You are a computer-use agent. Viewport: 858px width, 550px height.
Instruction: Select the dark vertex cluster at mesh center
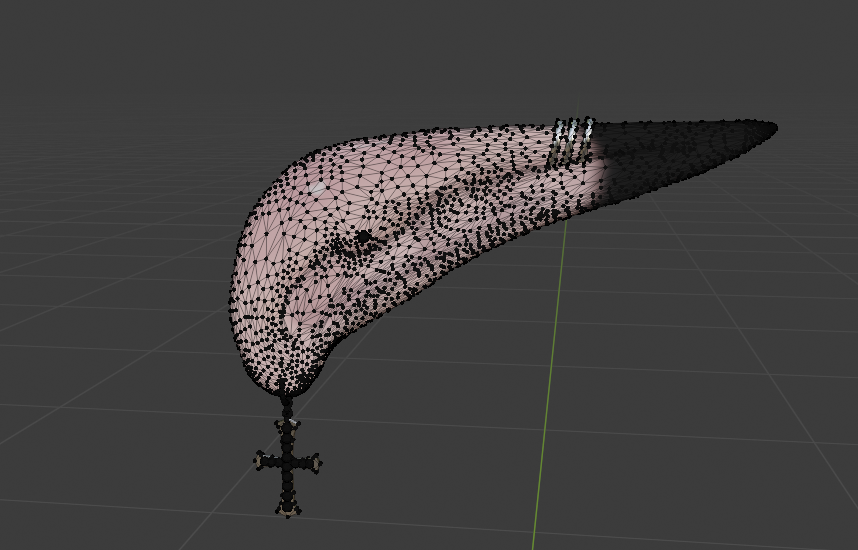(x=362, y=238)
